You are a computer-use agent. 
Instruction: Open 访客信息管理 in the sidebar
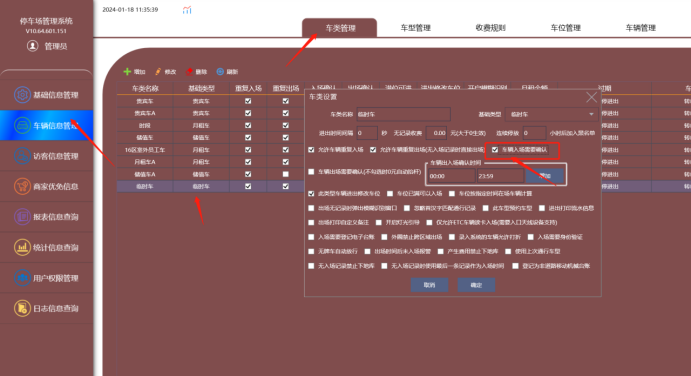click(x=46, y=156)
